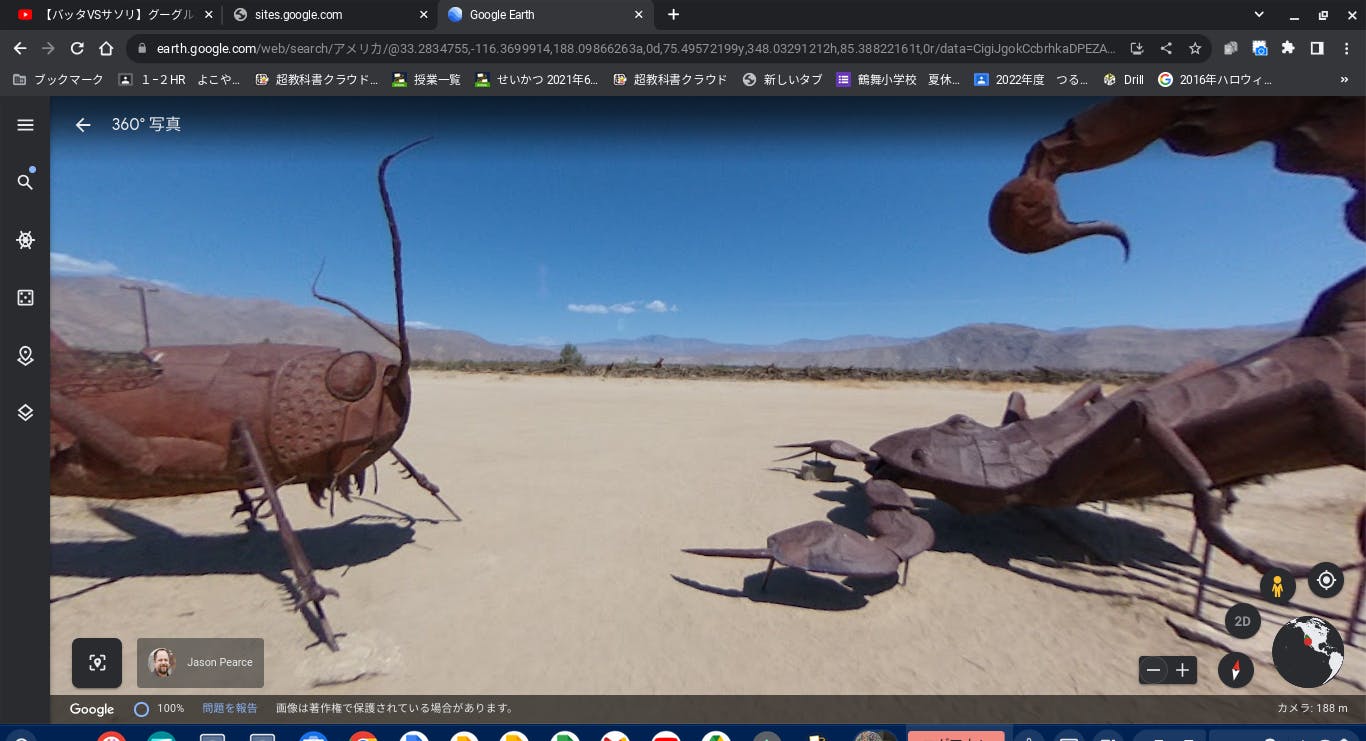1366x741 pixels.
Task: Open Jason Pearce photographer card
Action: [x=200, y=662]
